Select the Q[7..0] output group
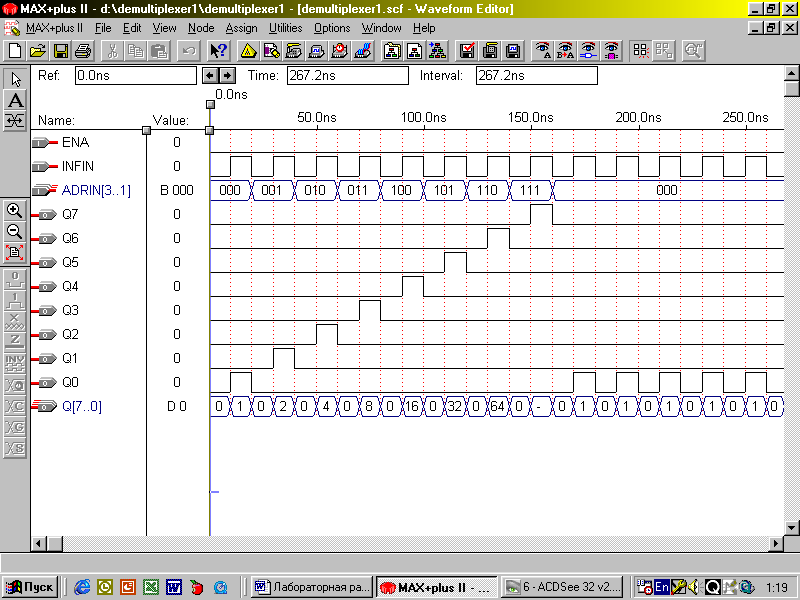The height and width of the screenshot is (600, 800). pyautogui.click(x=81, y=406)
